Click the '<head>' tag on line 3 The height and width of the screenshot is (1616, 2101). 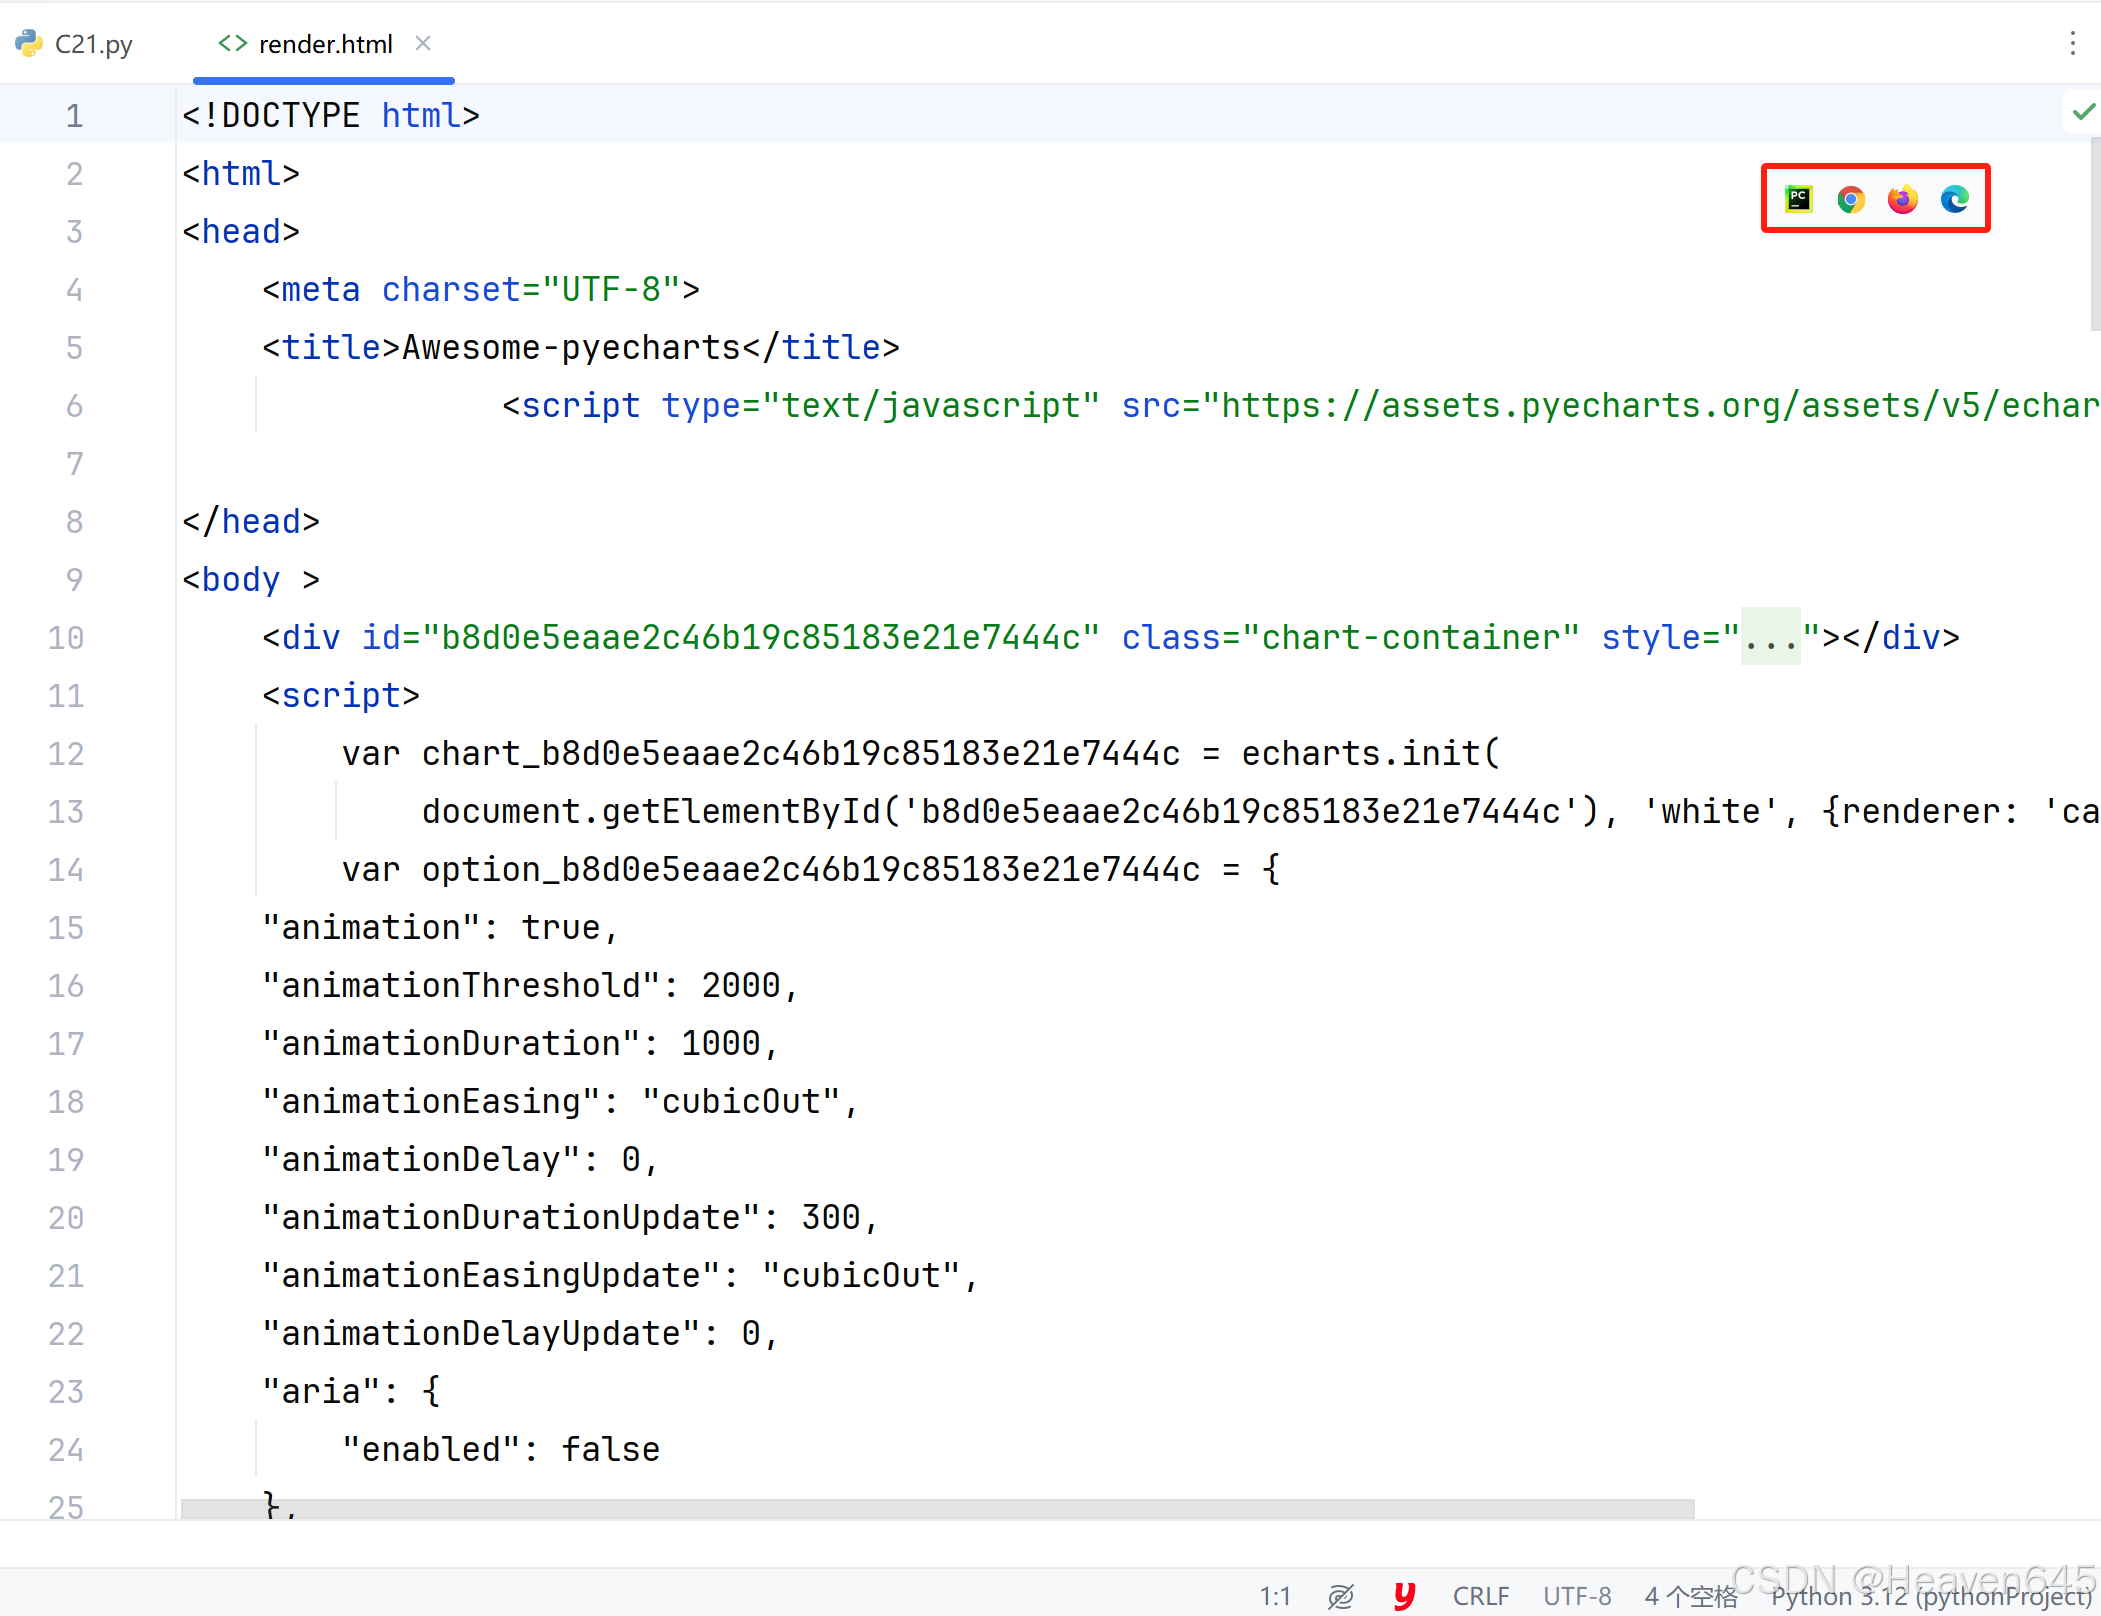[x=241, y=231]
